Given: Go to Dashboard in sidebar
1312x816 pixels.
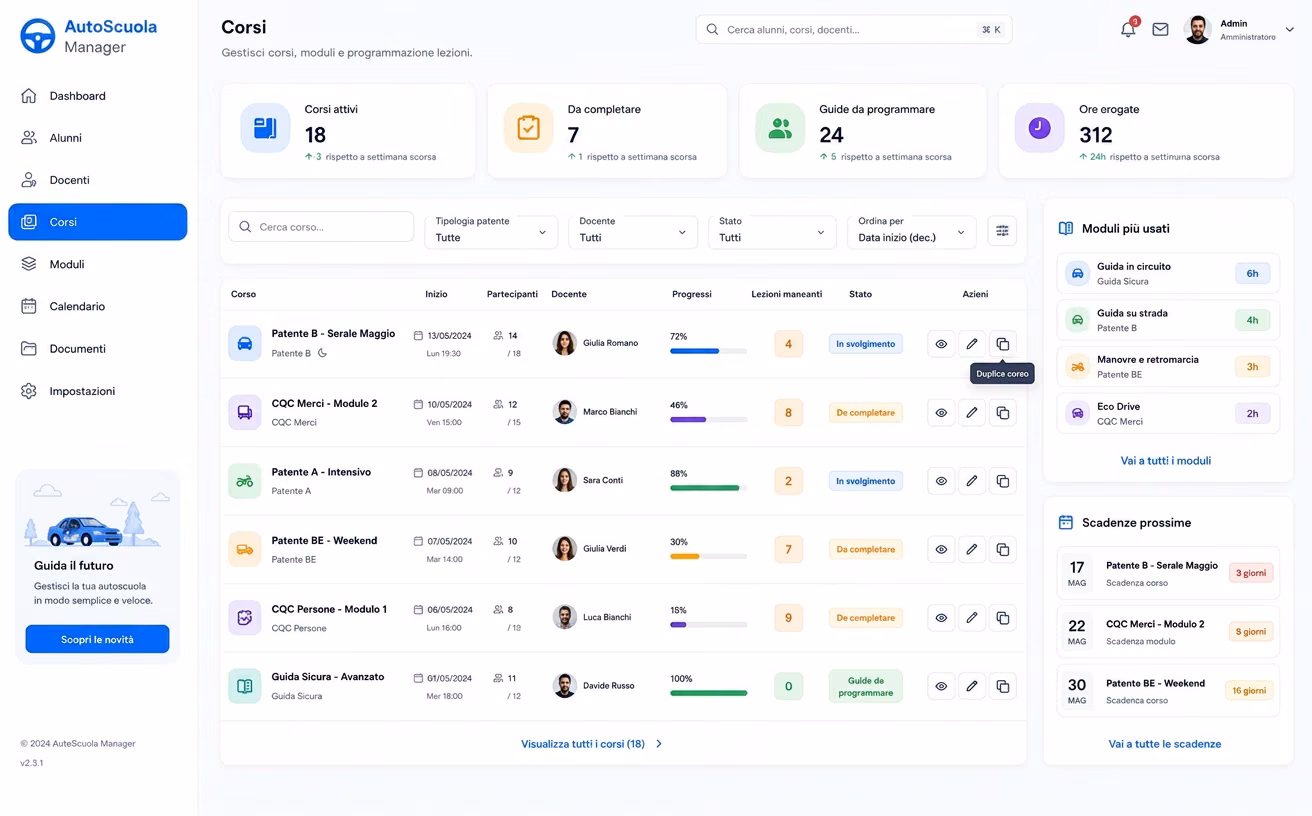Looking at the screenshot, I should coord(98,96).
